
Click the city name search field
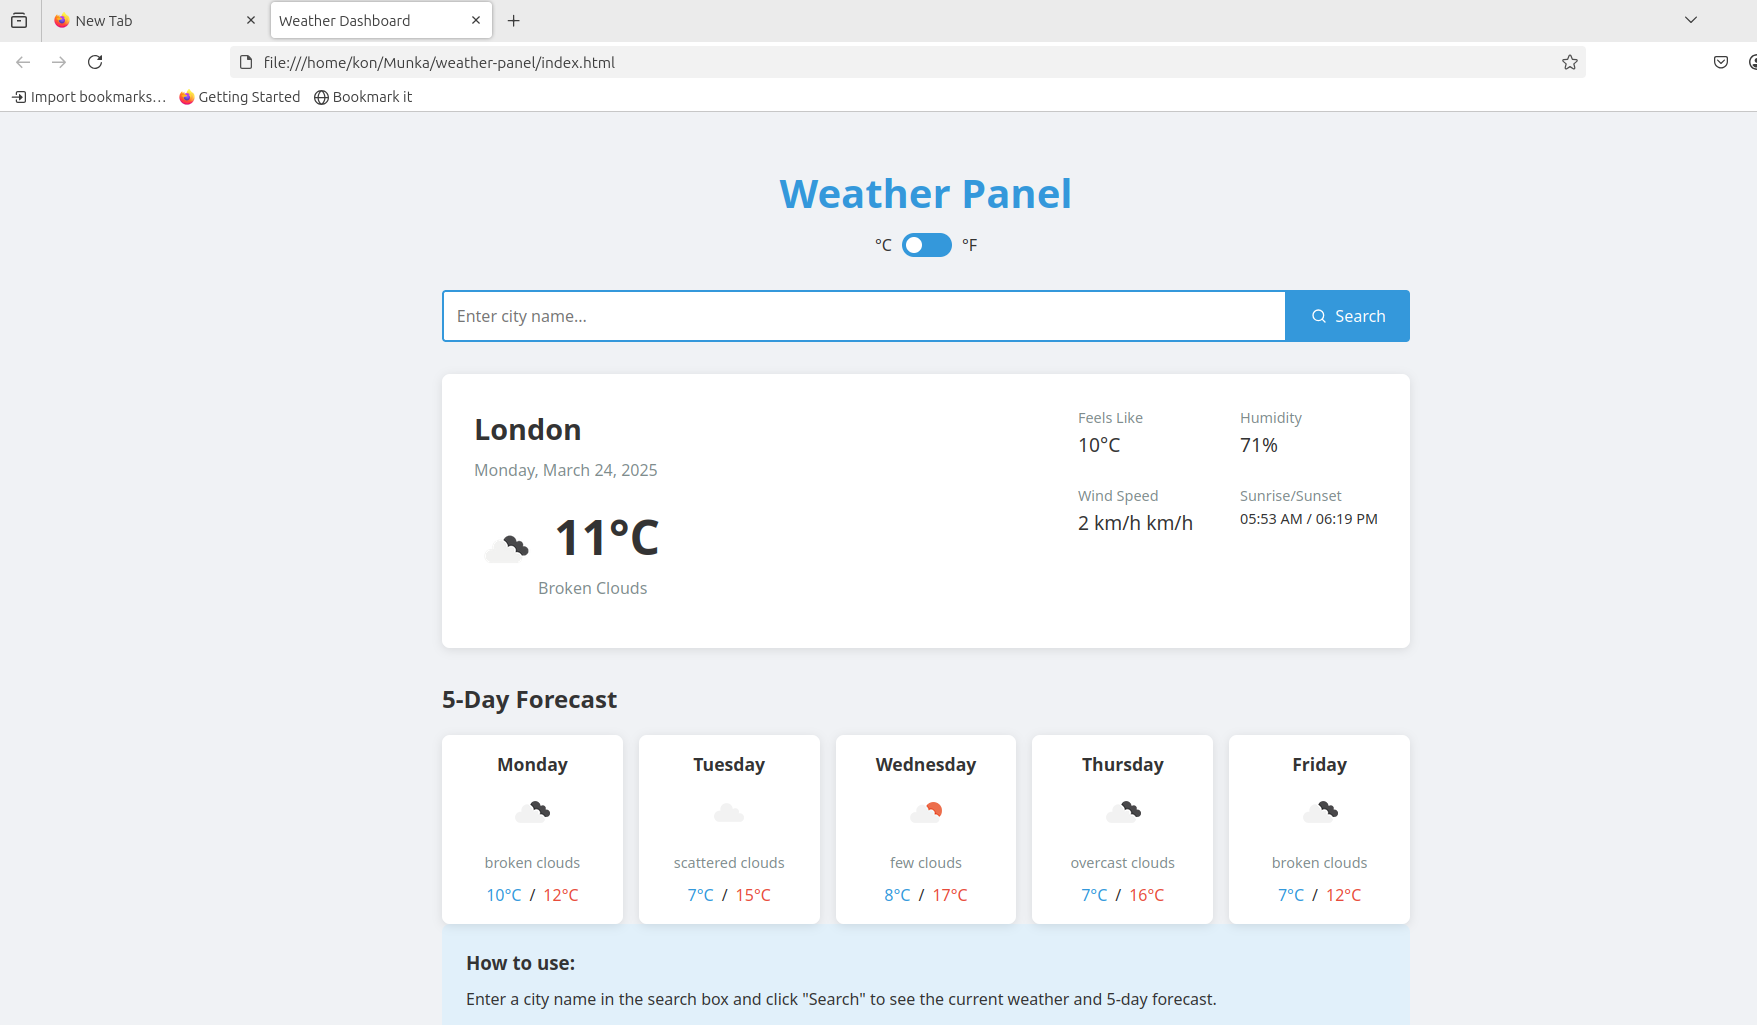coord(864,316)
